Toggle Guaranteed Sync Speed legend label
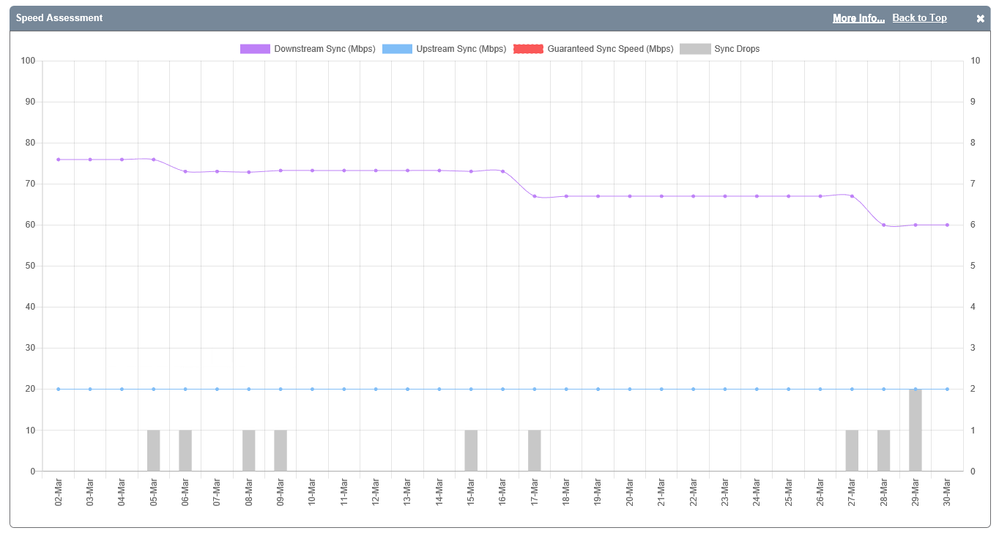999x541 pixels. pos(610,49)
